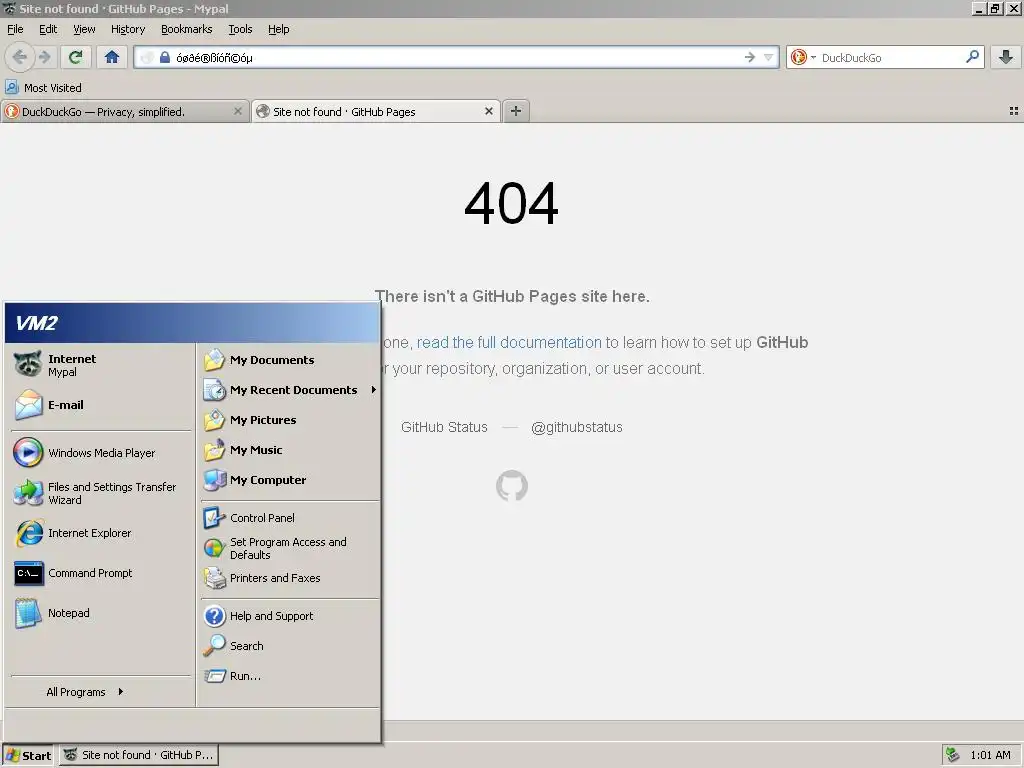Open Control Panel
1024x768 pixels.
click(x=289, y=518)
